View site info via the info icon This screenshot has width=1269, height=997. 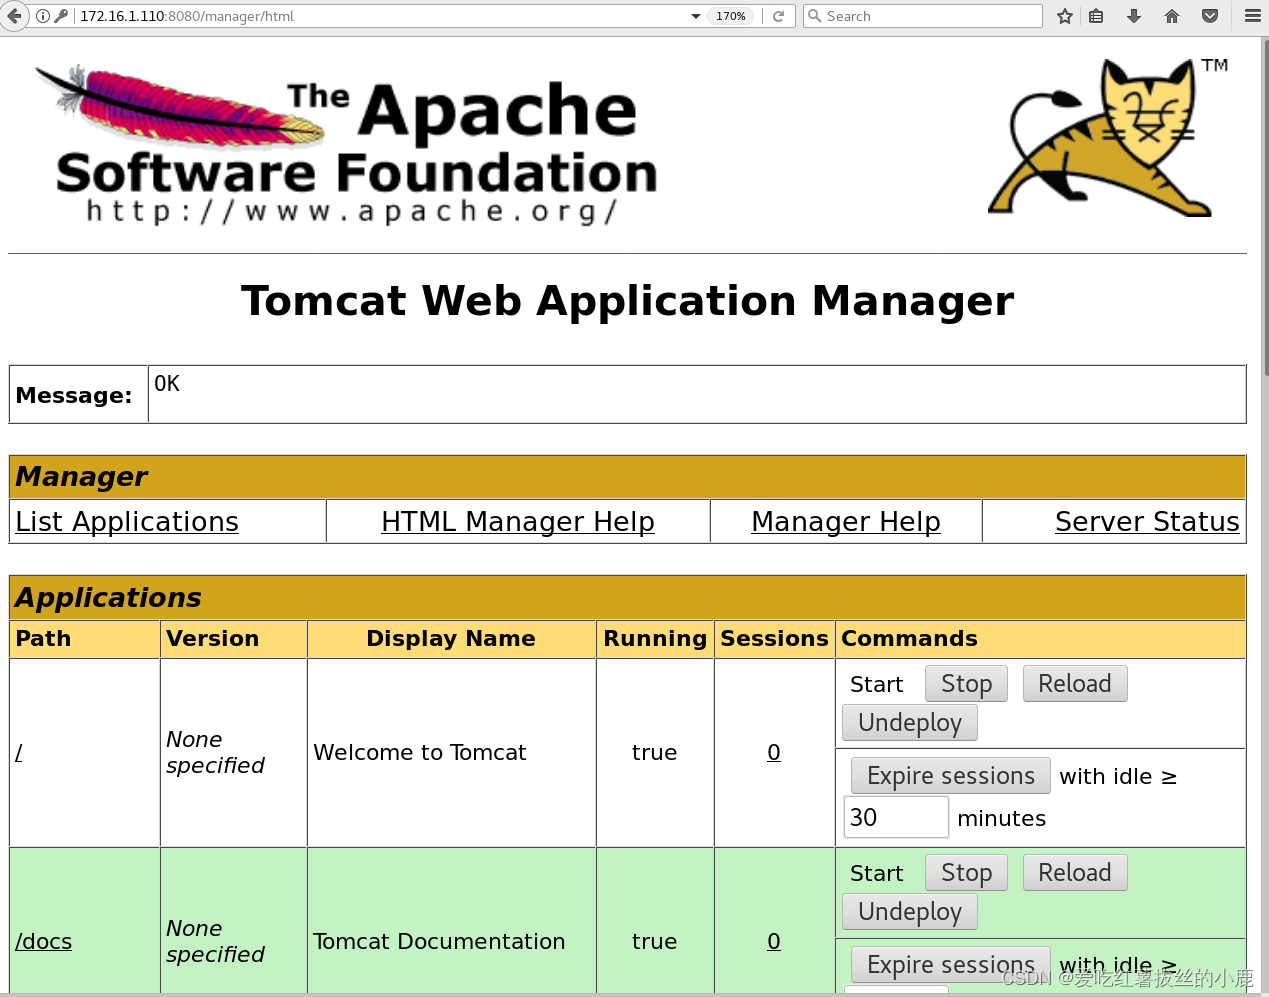coord(43,16)
